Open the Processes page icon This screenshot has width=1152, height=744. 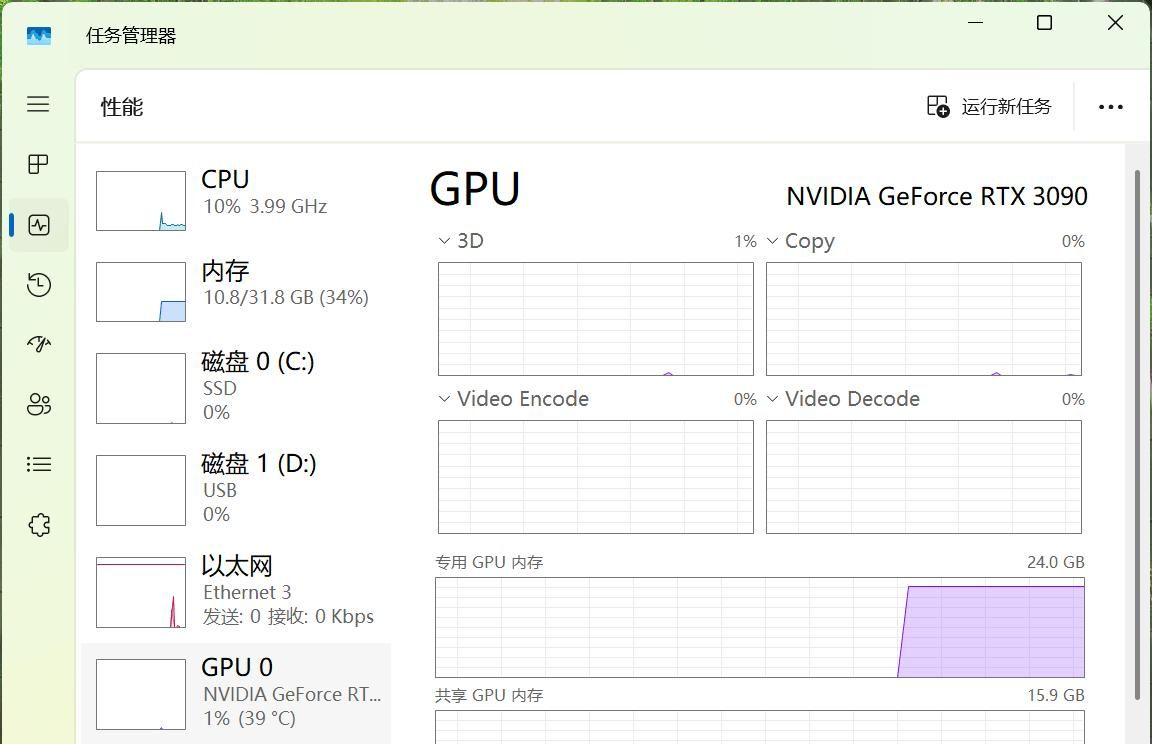click(38, 164)
